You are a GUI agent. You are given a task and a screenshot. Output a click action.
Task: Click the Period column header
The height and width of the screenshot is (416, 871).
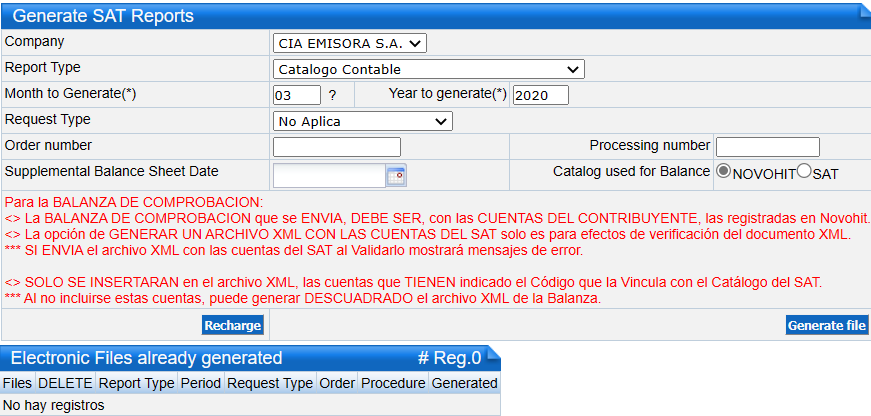pyautogui.click(x=201, y=383)
